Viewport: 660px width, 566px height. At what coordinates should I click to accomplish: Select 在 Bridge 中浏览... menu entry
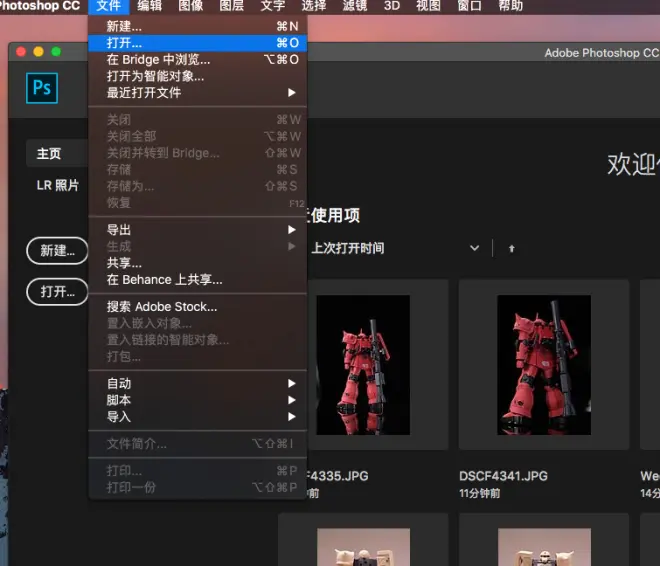[197, 59]
